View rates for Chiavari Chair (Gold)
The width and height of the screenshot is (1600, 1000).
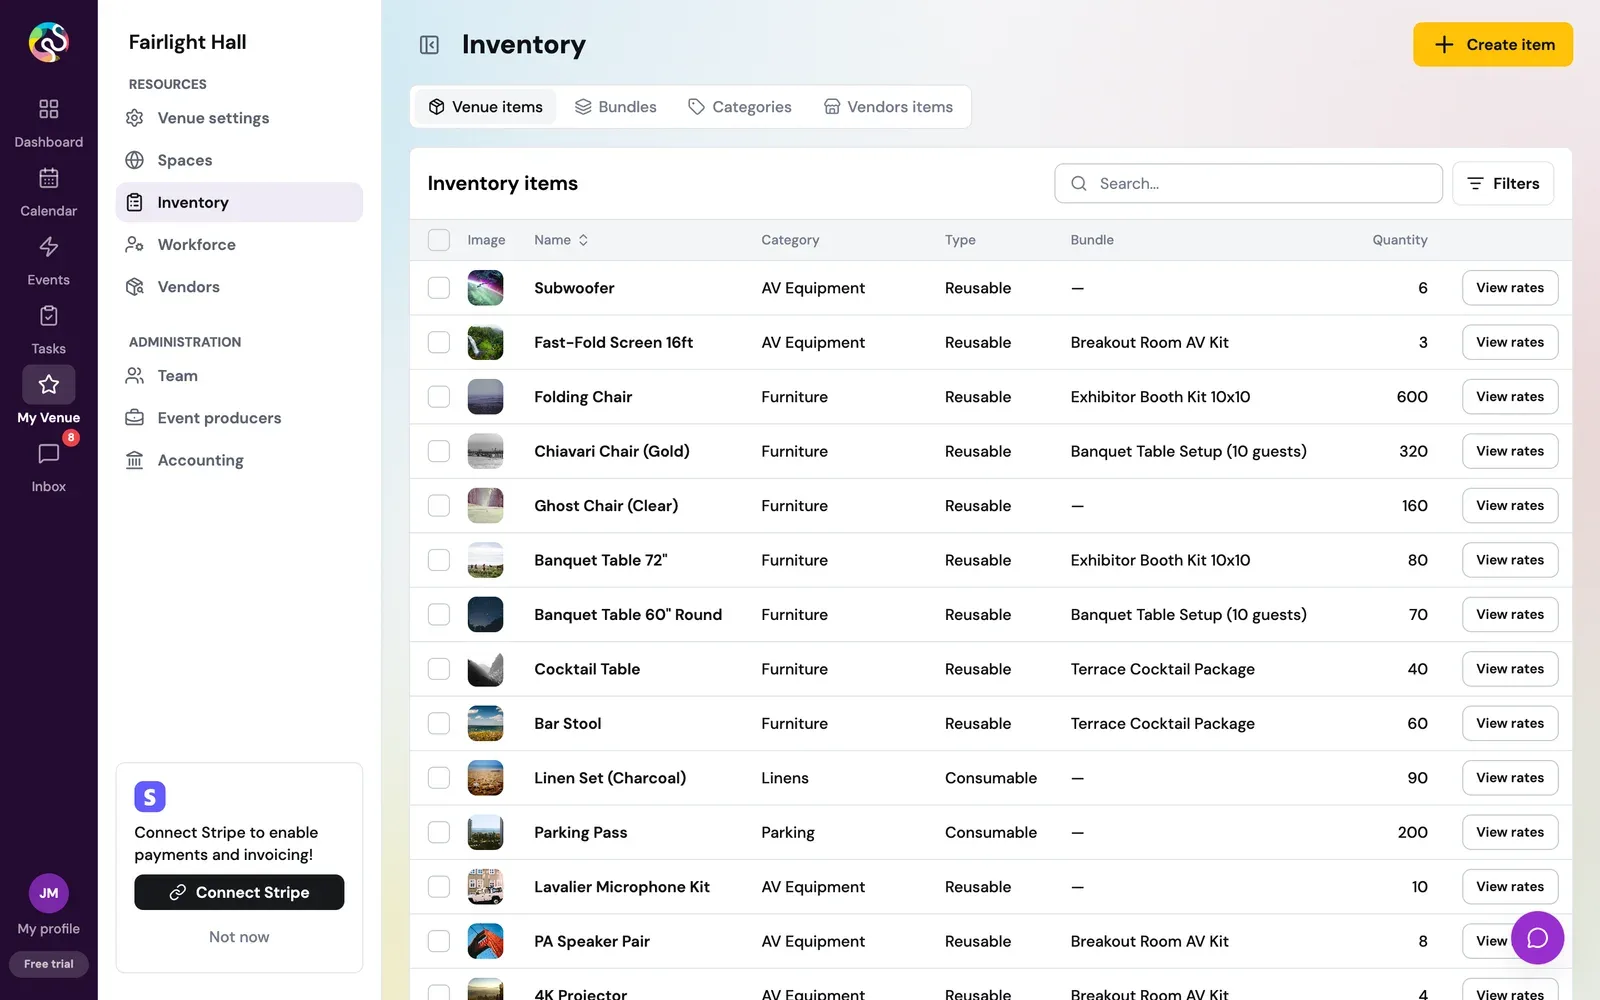coord(1510,451)
